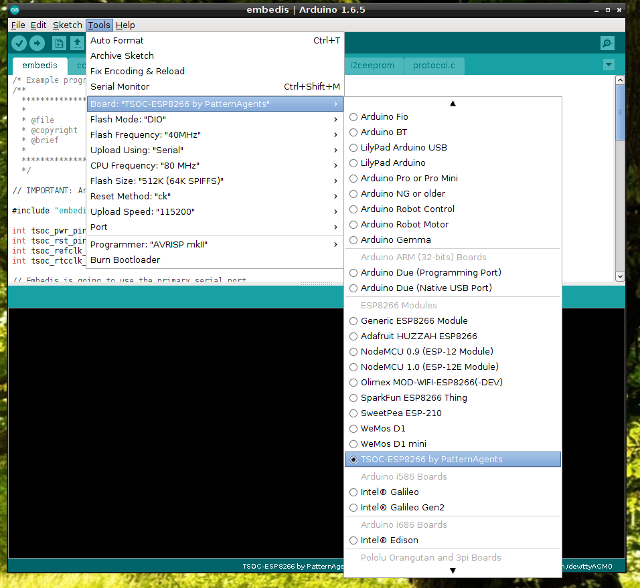Screen dimensions: 640x588
Task: Select Intel Galileo board
Action: coord(453,492)
